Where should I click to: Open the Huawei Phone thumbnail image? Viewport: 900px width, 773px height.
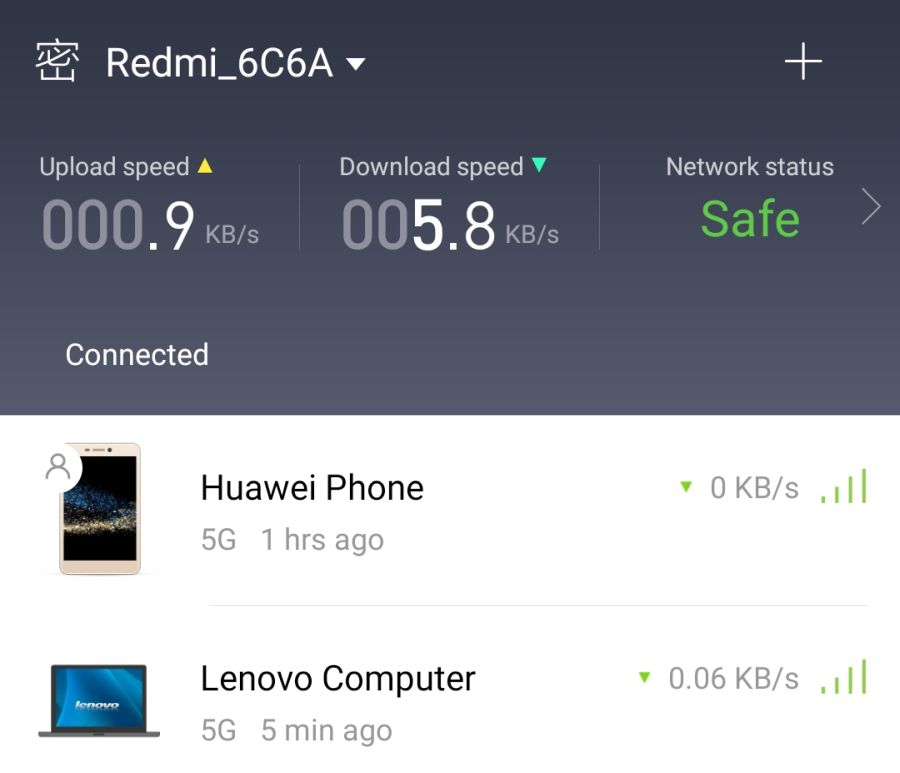click(100, 508)
